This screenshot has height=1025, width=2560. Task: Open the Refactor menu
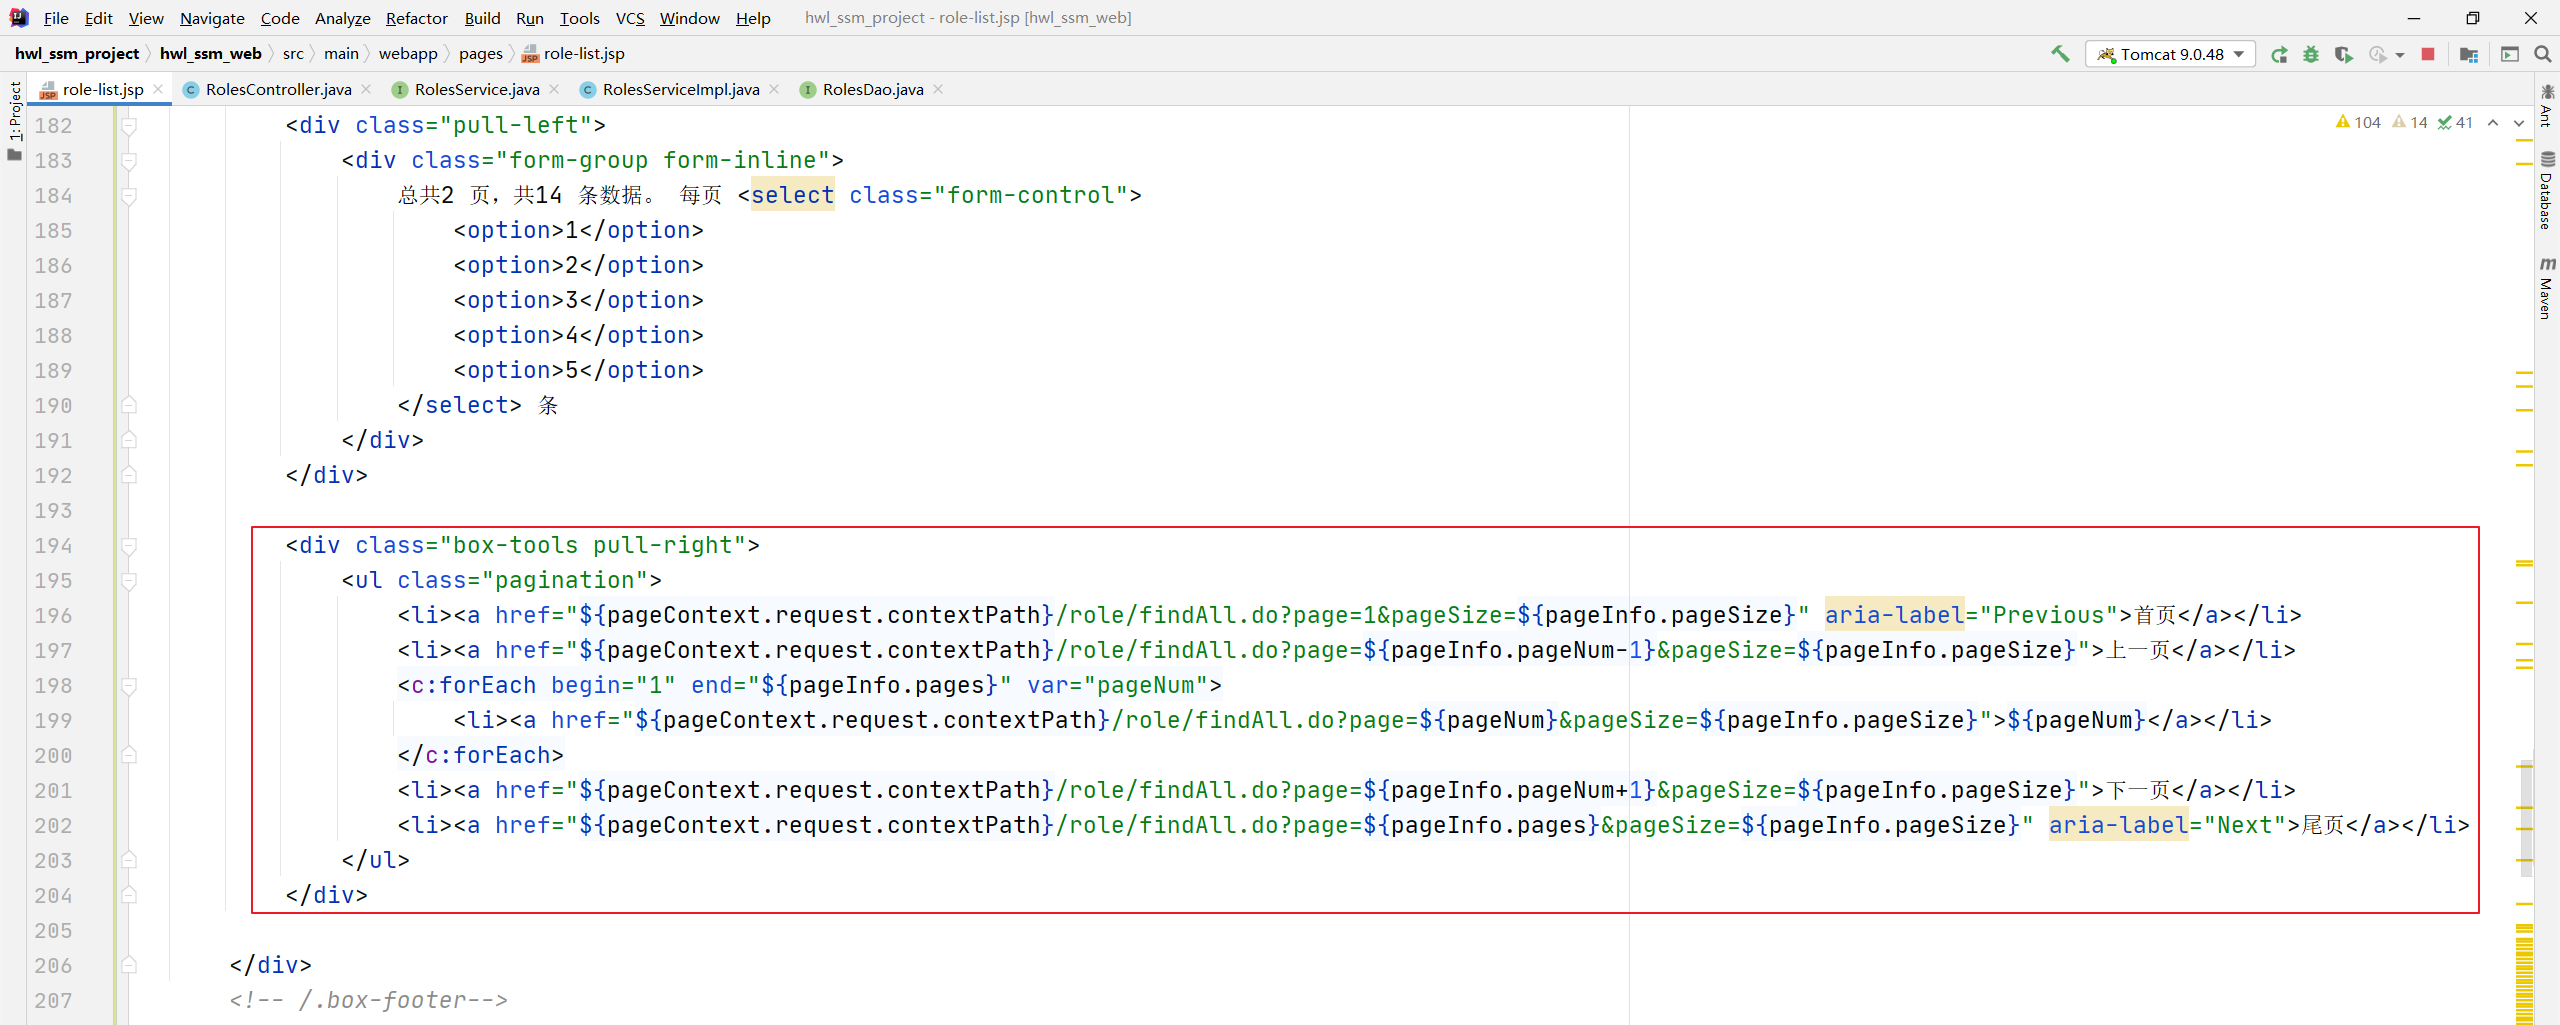(416, 18)
